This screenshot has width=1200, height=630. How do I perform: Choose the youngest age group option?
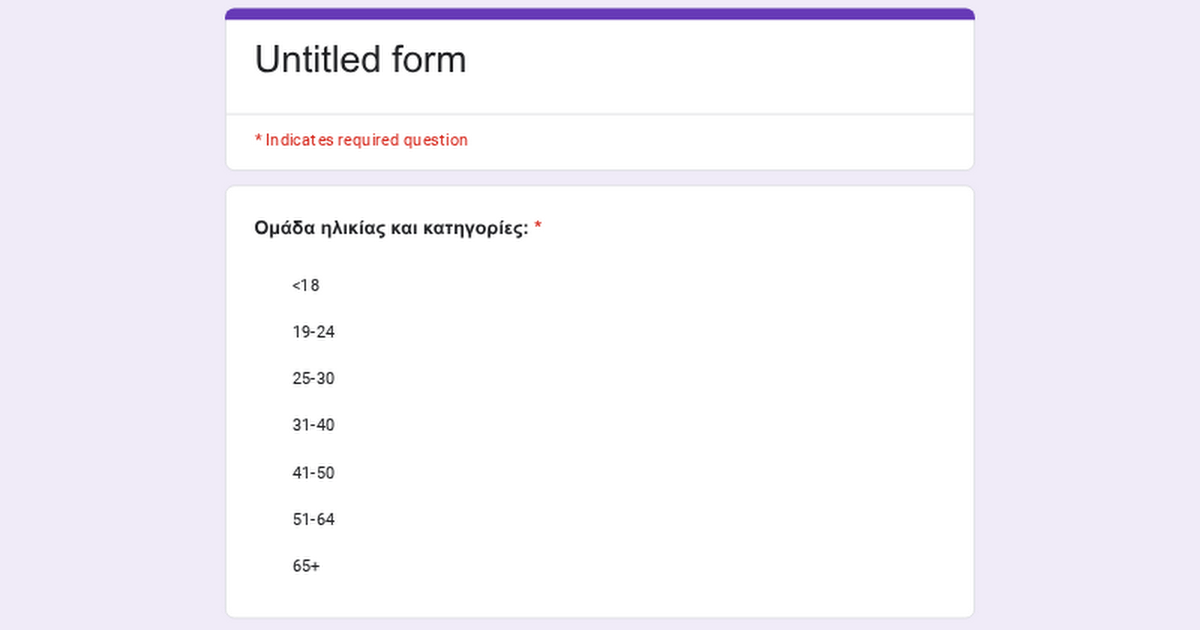(x=305, y=285)
